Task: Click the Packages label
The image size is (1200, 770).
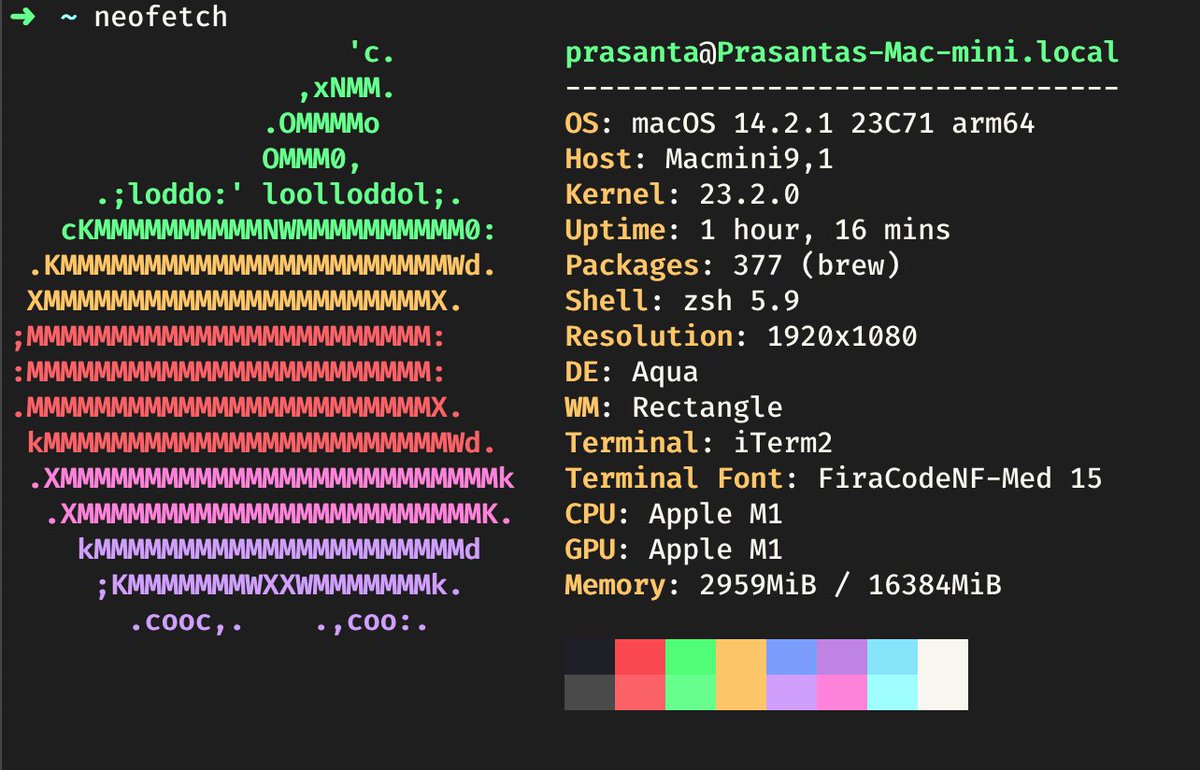Action: coord(632,266)
